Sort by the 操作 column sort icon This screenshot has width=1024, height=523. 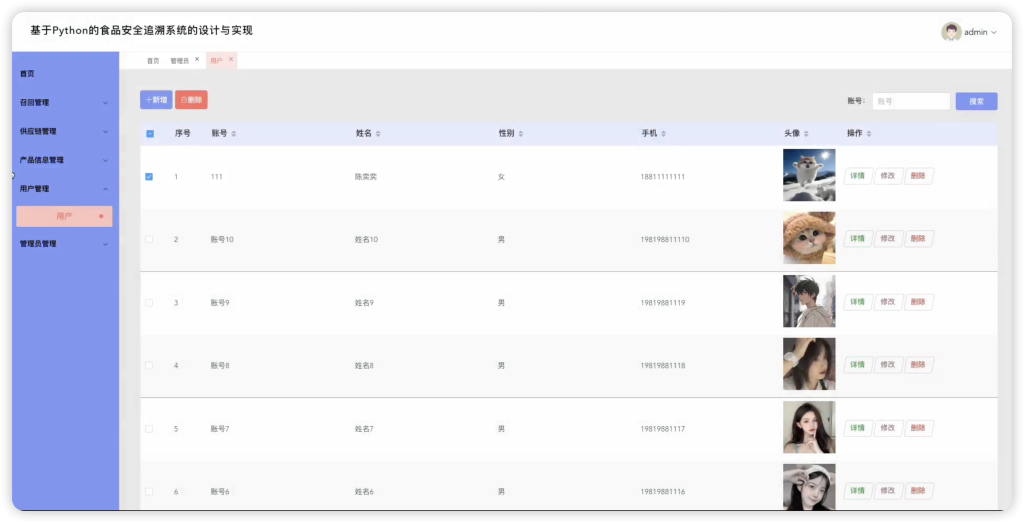(x=869, y=134)
